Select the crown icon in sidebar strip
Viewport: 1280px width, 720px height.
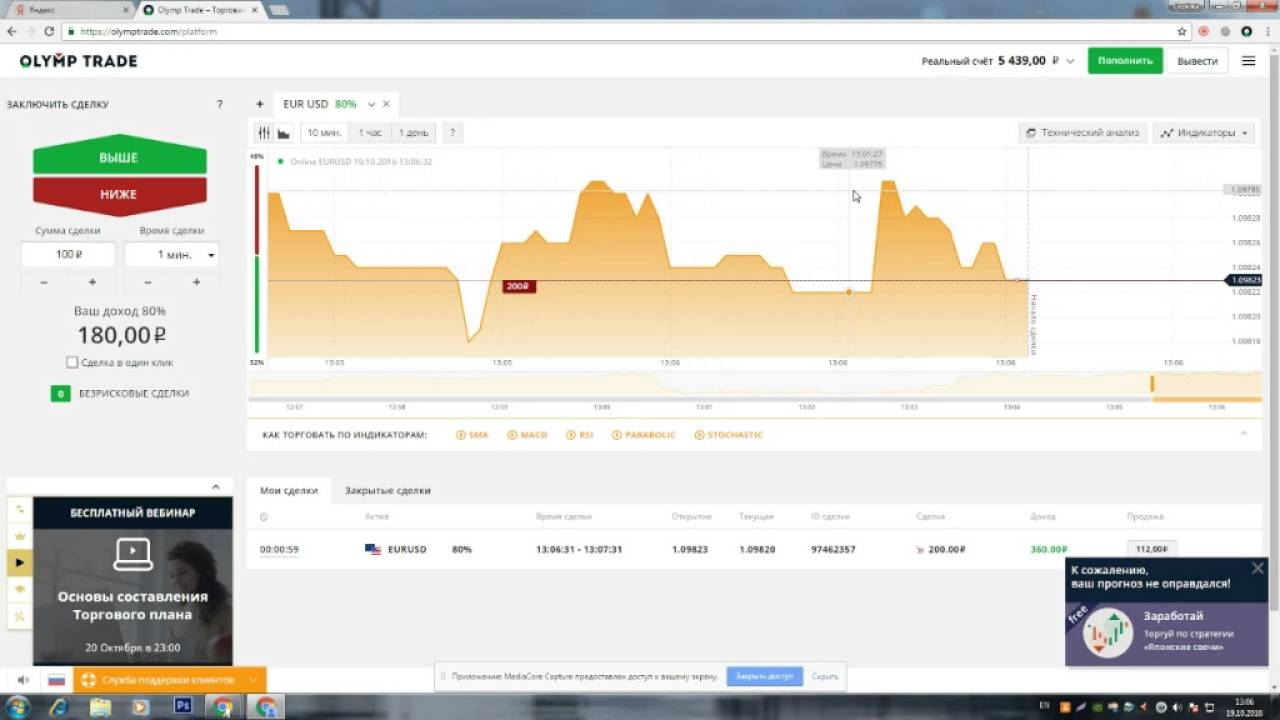click(19, 536)
